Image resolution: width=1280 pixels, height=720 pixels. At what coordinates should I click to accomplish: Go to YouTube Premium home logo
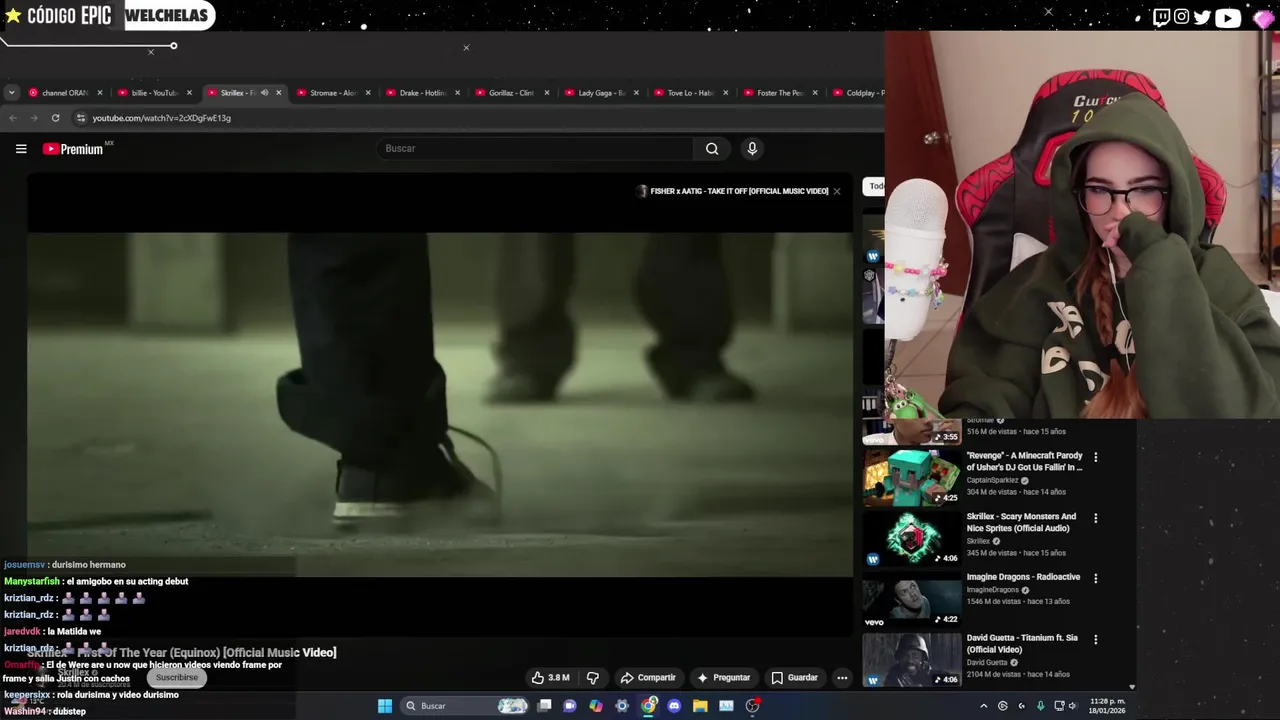tap(78, 149)
